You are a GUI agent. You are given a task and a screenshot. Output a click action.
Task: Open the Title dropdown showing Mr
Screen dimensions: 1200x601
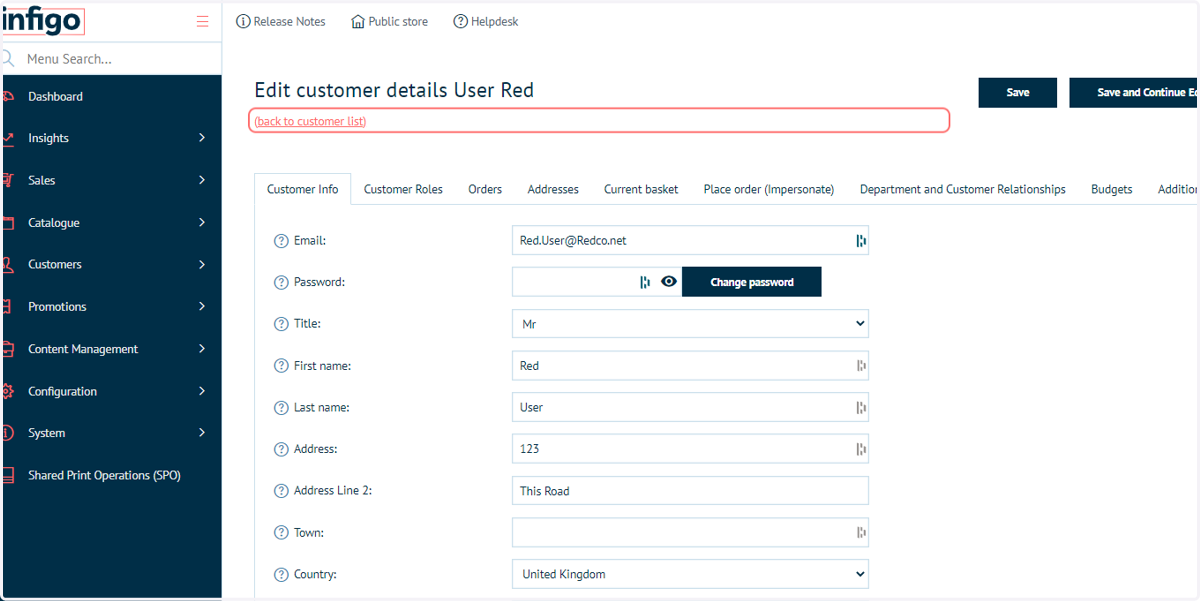690,324
